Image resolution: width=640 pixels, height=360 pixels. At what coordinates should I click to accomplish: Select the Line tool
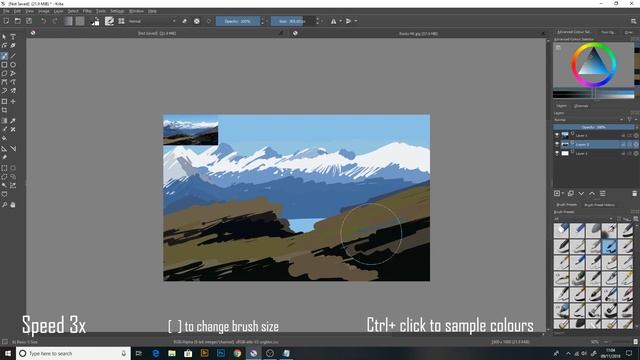[x=13, y=56]
